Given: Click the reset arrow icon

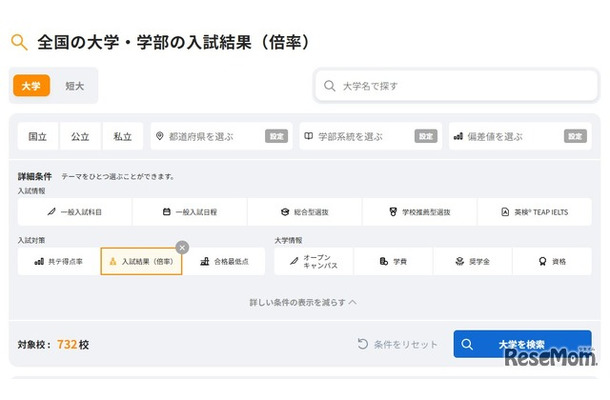Looking at the screenshot, I should coord(363,344).
